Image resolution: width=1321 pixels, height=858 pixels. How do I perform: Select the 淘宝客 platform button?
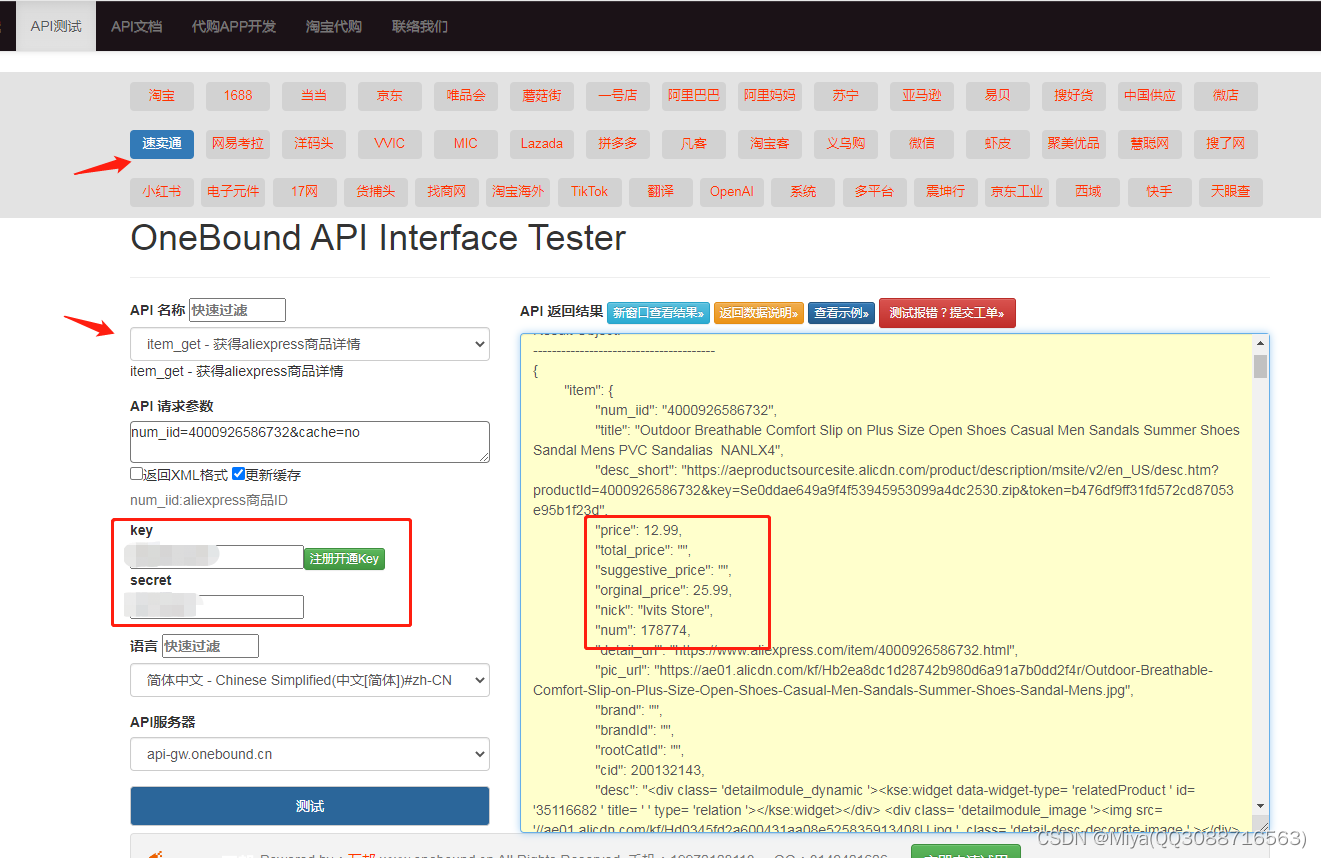[x=770, y=144]
